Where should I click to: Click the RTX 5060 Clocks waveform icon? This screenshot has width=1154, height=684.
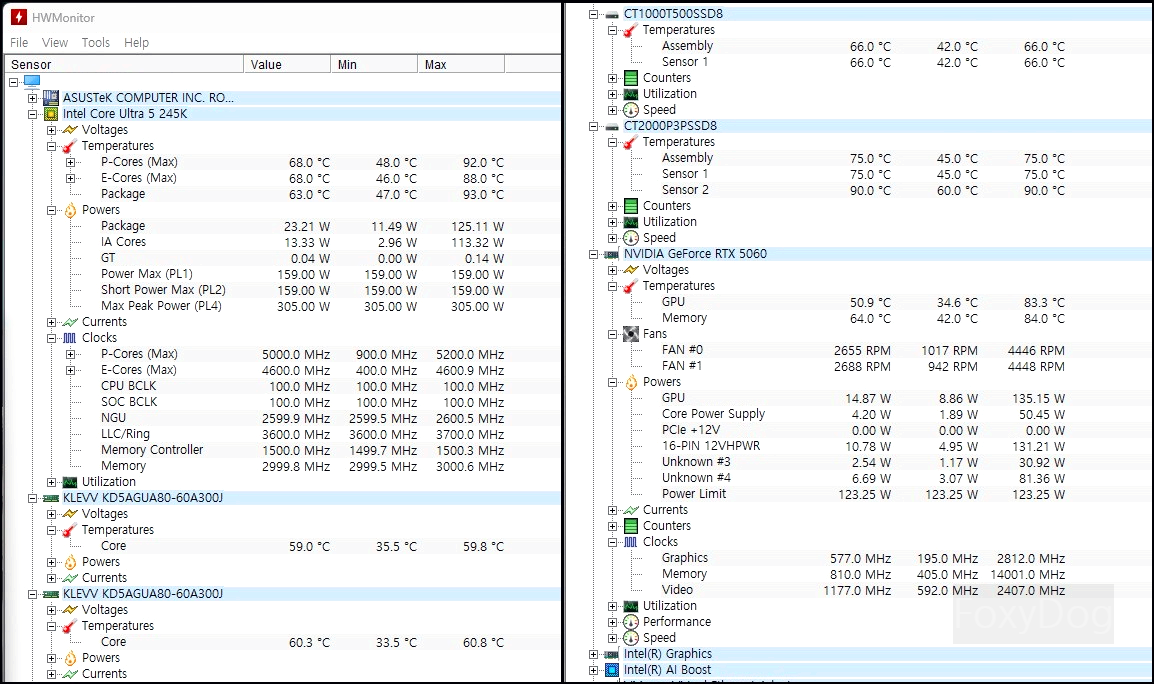pyautogui.click(x=631, y=542)
